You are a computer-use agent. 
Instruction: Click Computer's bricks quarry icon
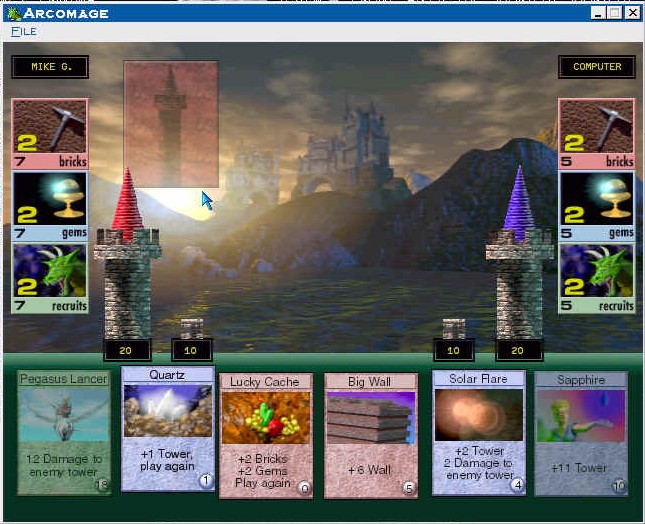coord(596,127)
